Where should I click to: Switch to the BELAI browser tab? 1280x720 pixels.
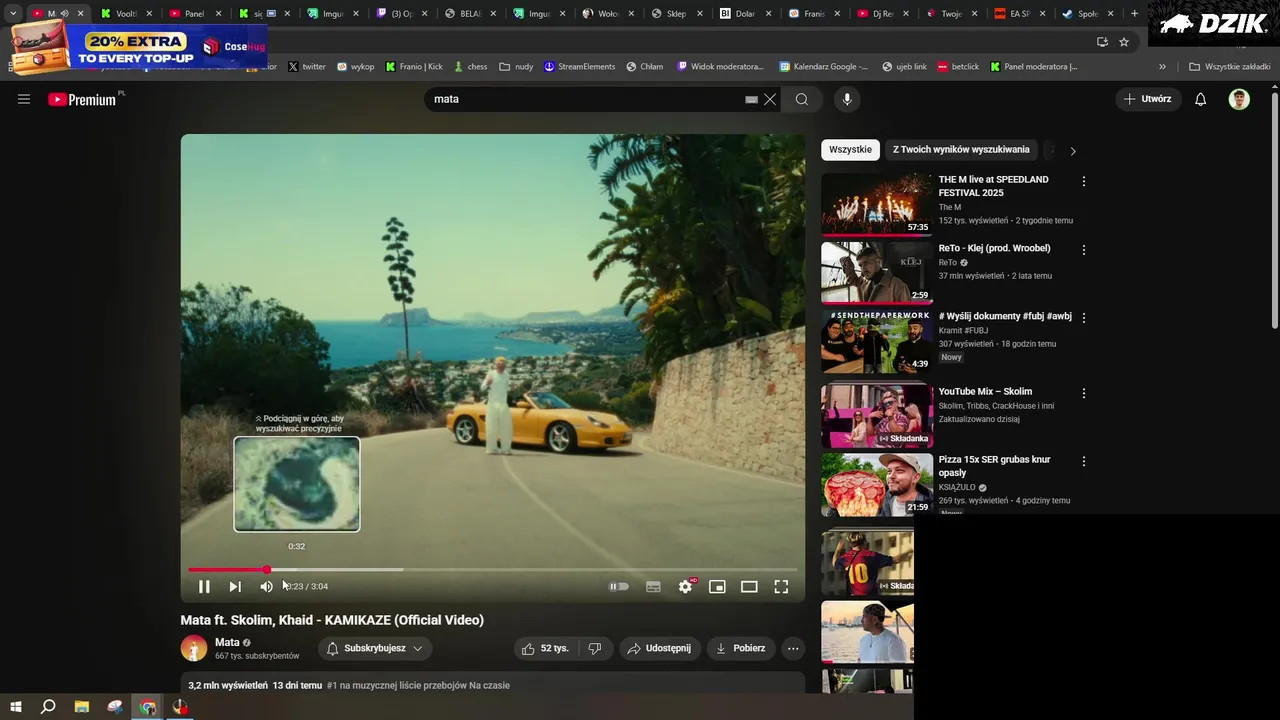(x=471, y=14)
